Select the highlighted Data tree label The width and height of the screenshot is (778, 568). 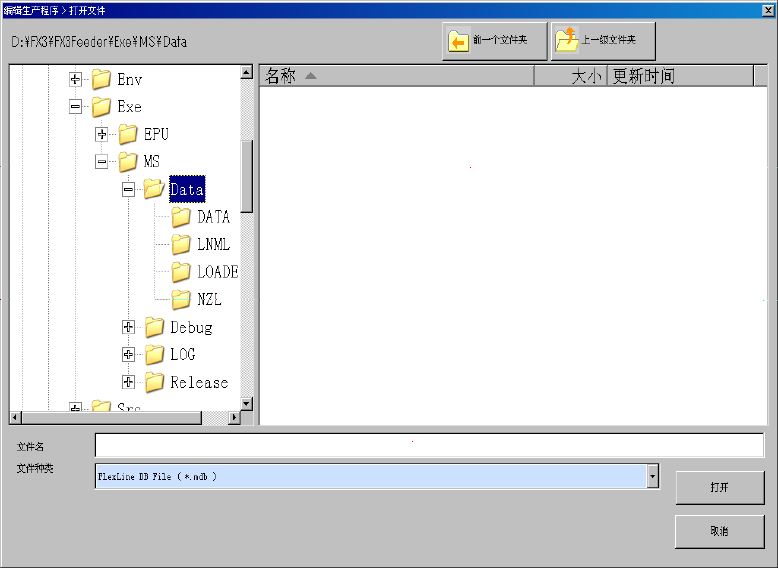pos(187,189)
